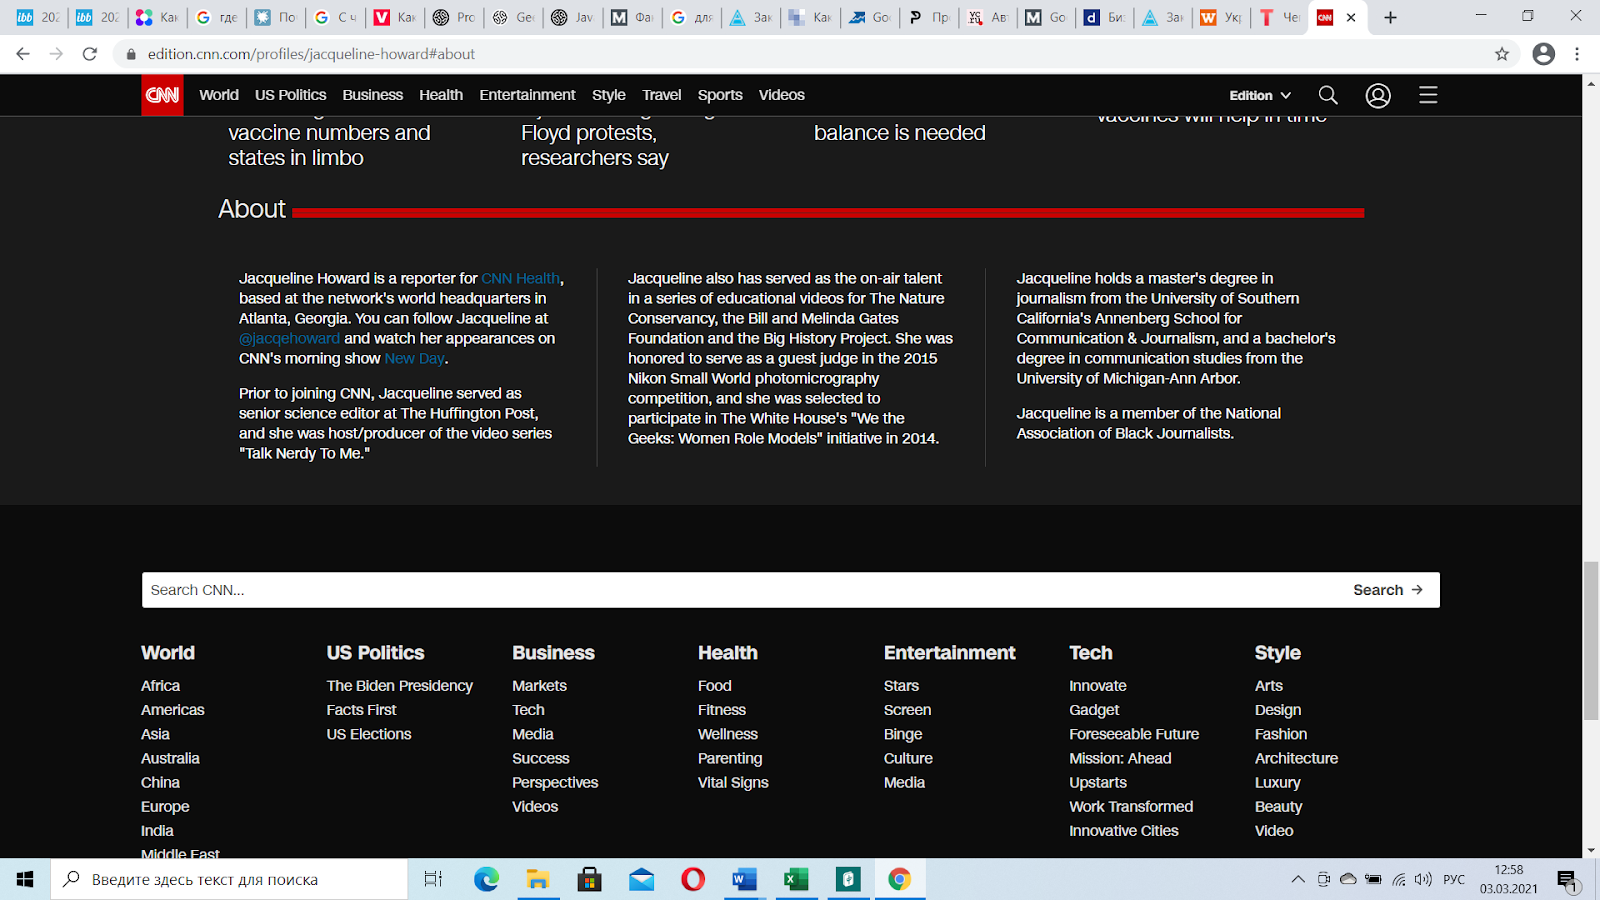Open Health in the top navigation
Viewport: 1600px width, 900px height.
(441, 95)
